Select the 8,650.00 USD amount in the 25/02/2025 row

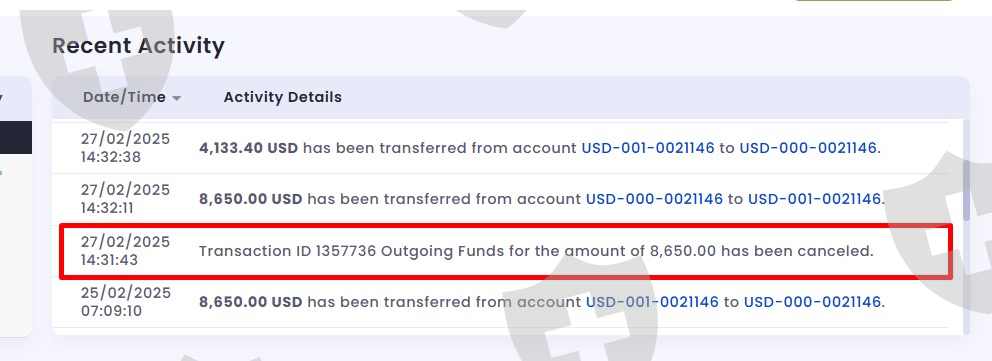[251, 302]
